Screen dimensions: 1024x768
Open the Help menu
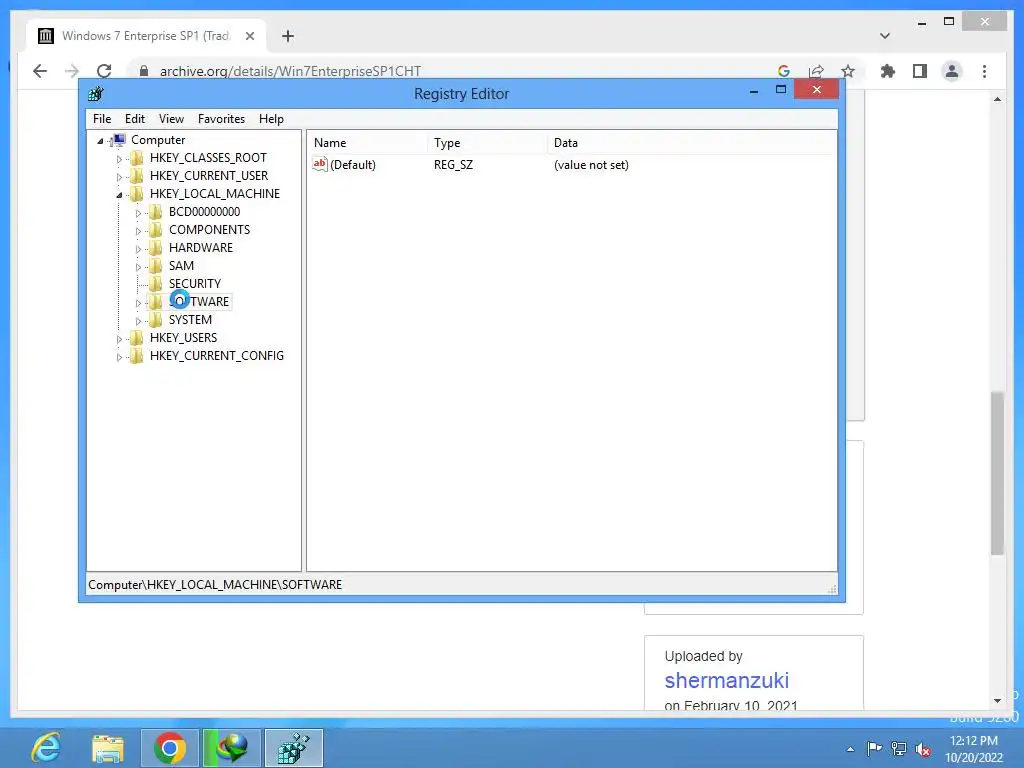coord(271,119)
